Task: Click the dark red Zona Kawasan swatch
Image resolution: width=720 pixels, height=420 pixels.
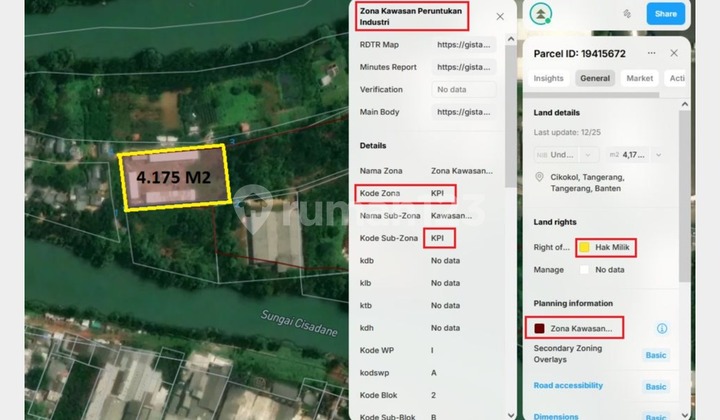Action: click(540, 328)
